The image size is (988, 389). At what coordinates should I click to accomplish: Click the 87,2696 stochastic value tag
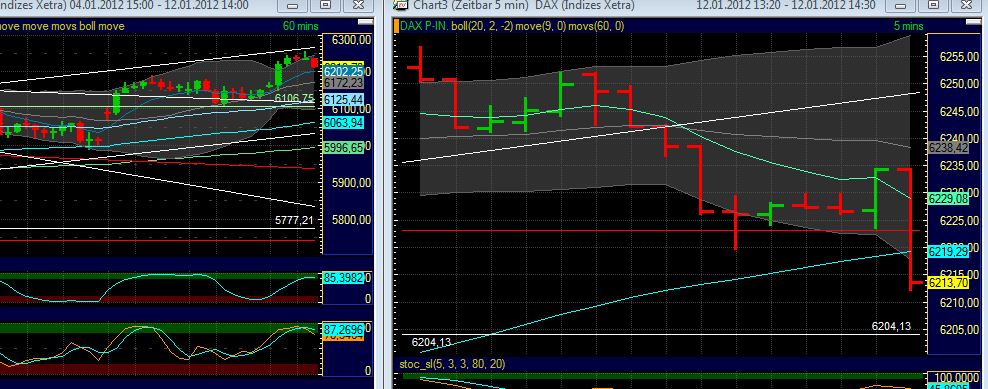pyautogui.click(x=342, y=329)
